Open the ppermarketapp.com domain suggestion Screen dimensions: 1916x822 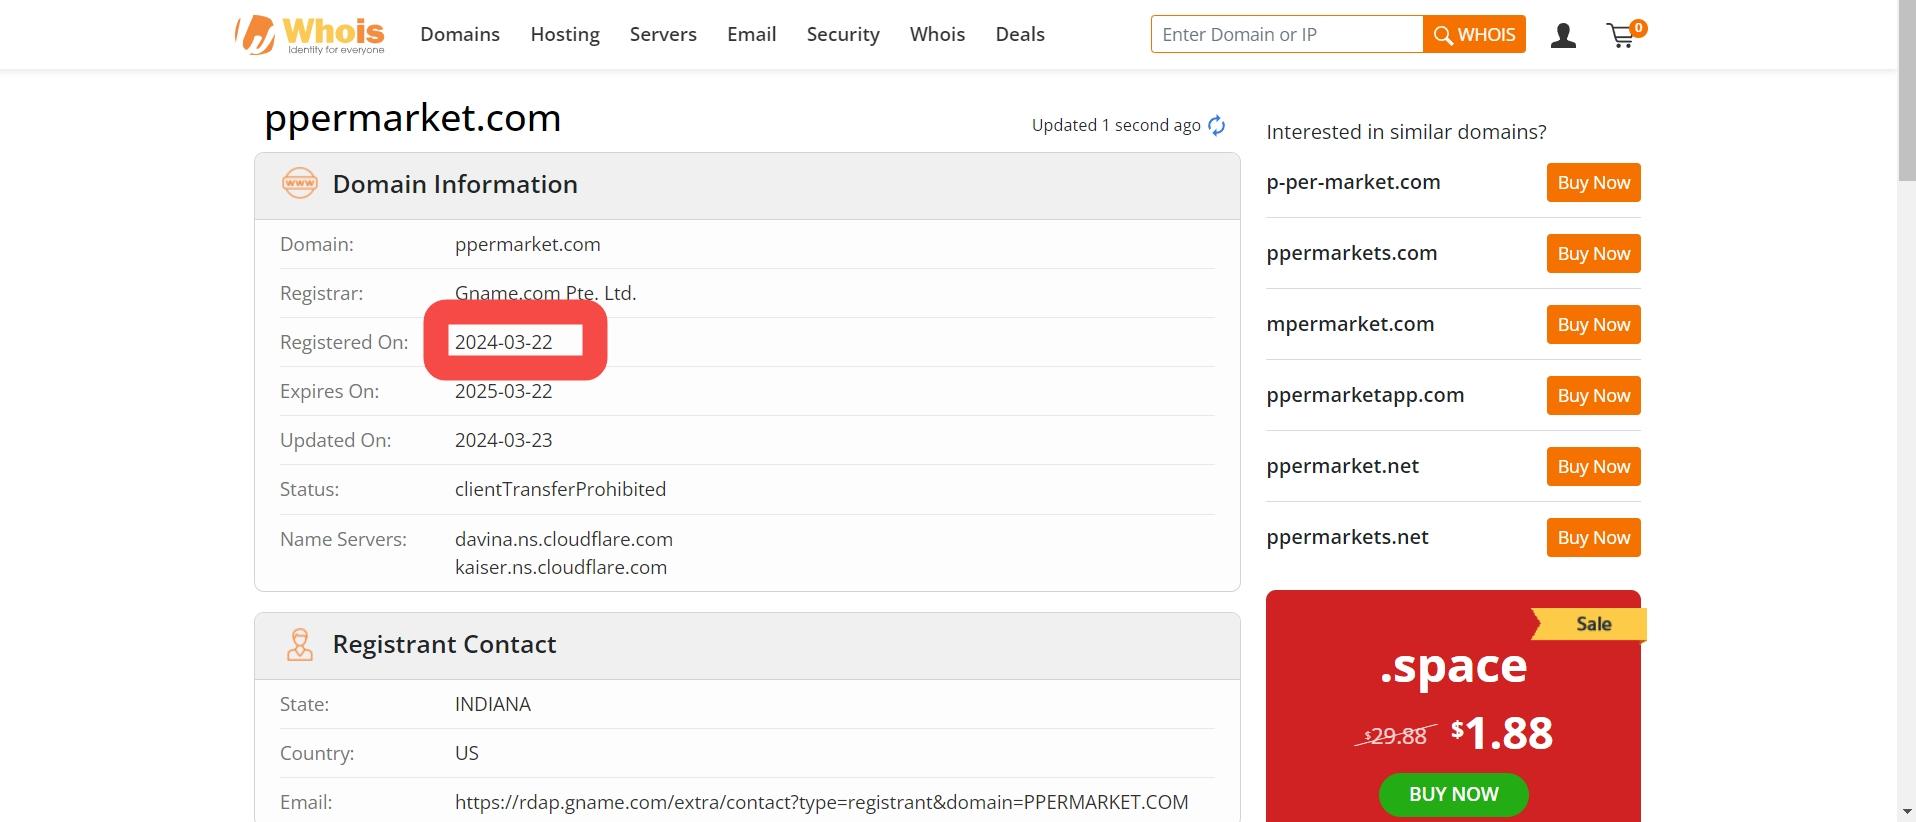pos(1365,395)
